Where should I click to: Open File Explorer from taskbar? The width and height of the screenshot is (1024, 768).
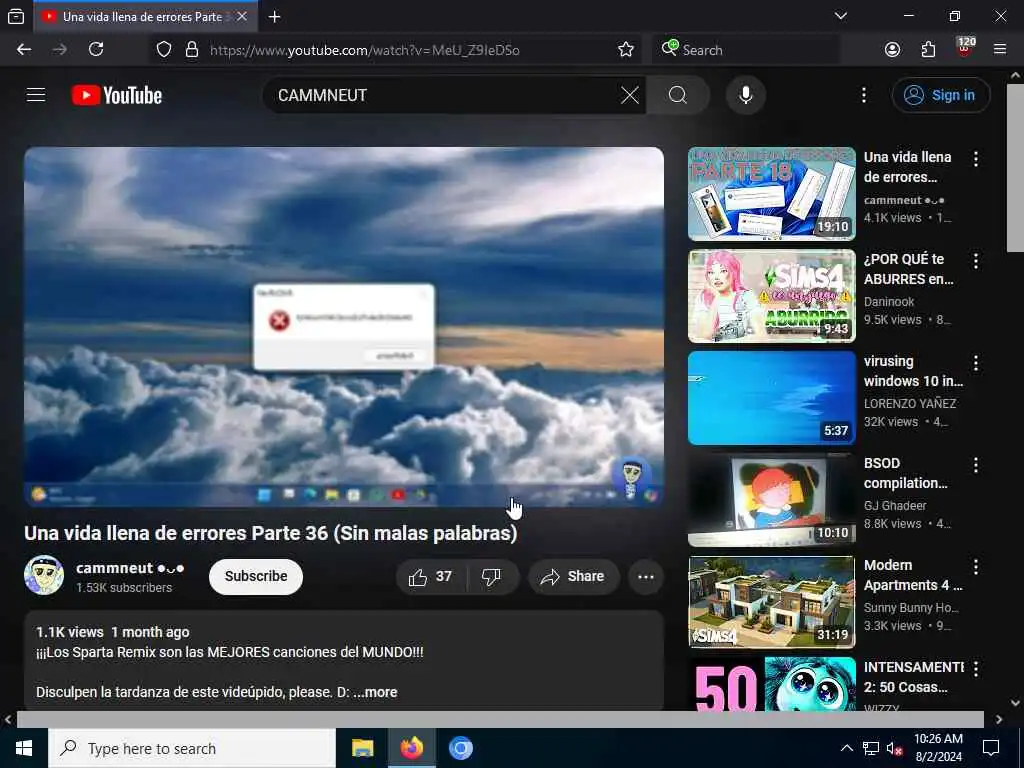[x=362, y=748]
